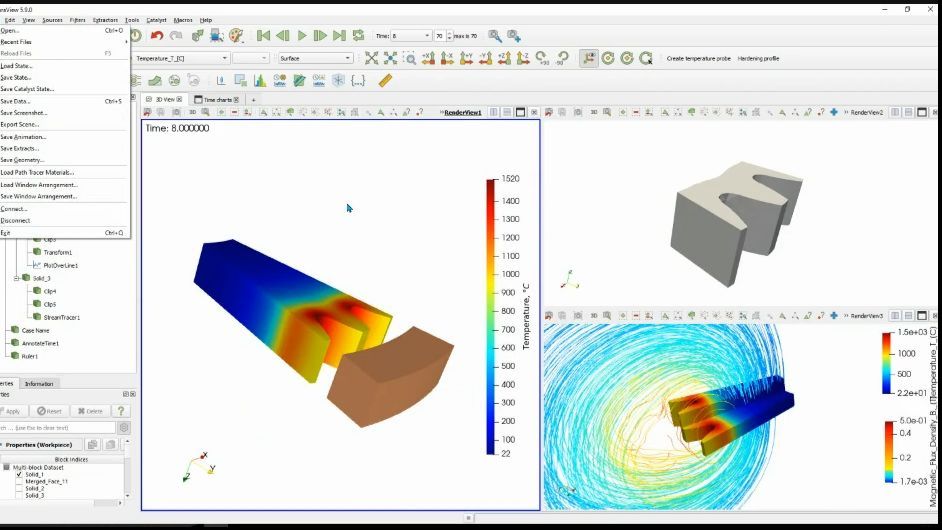Set view direction to +X

pyautogui.click(x=428, y=58)
